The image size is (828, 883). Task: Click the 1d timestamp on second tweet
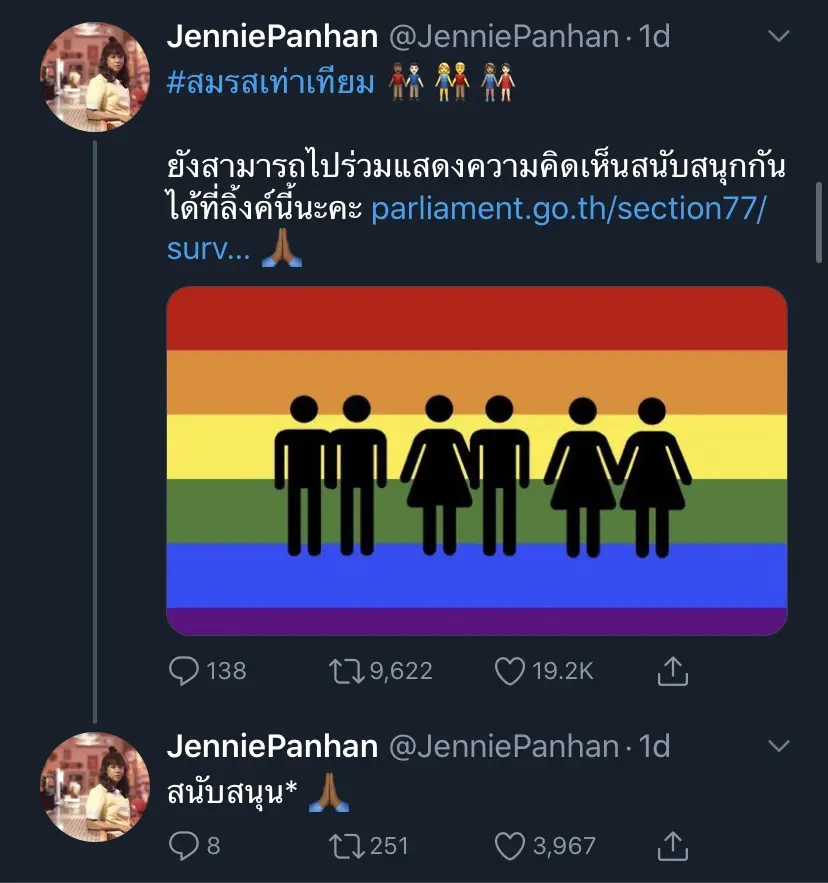pyautogui.click(x=654, y=746)
